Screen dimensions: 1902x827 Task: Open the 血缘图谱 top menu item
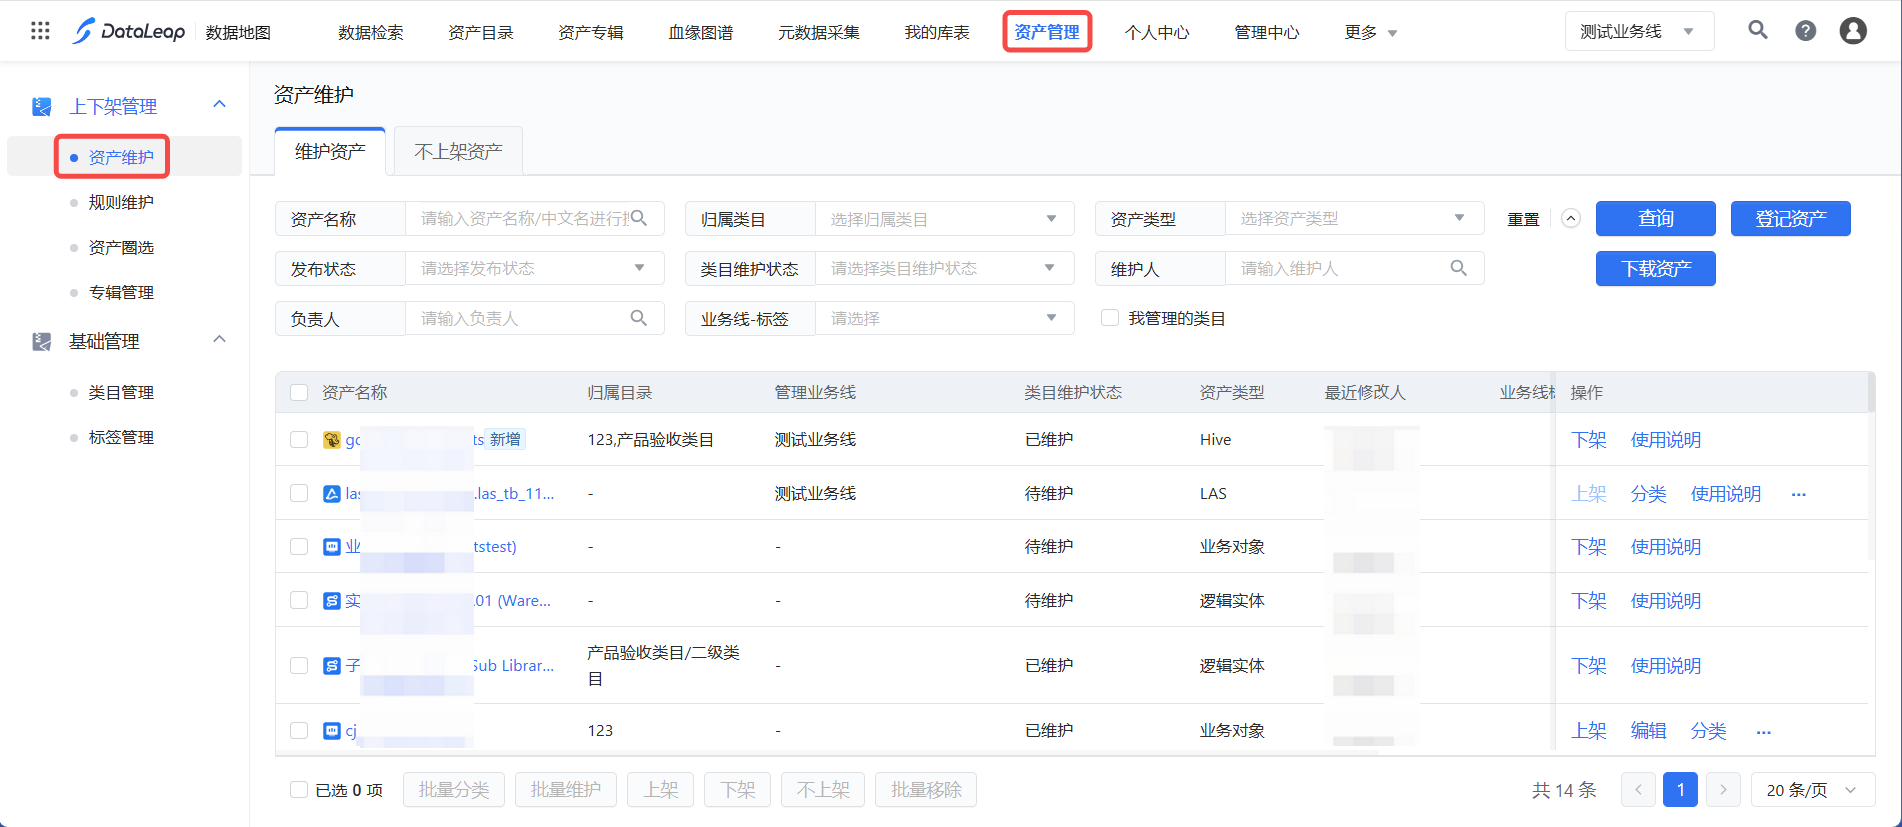point(700,33)
